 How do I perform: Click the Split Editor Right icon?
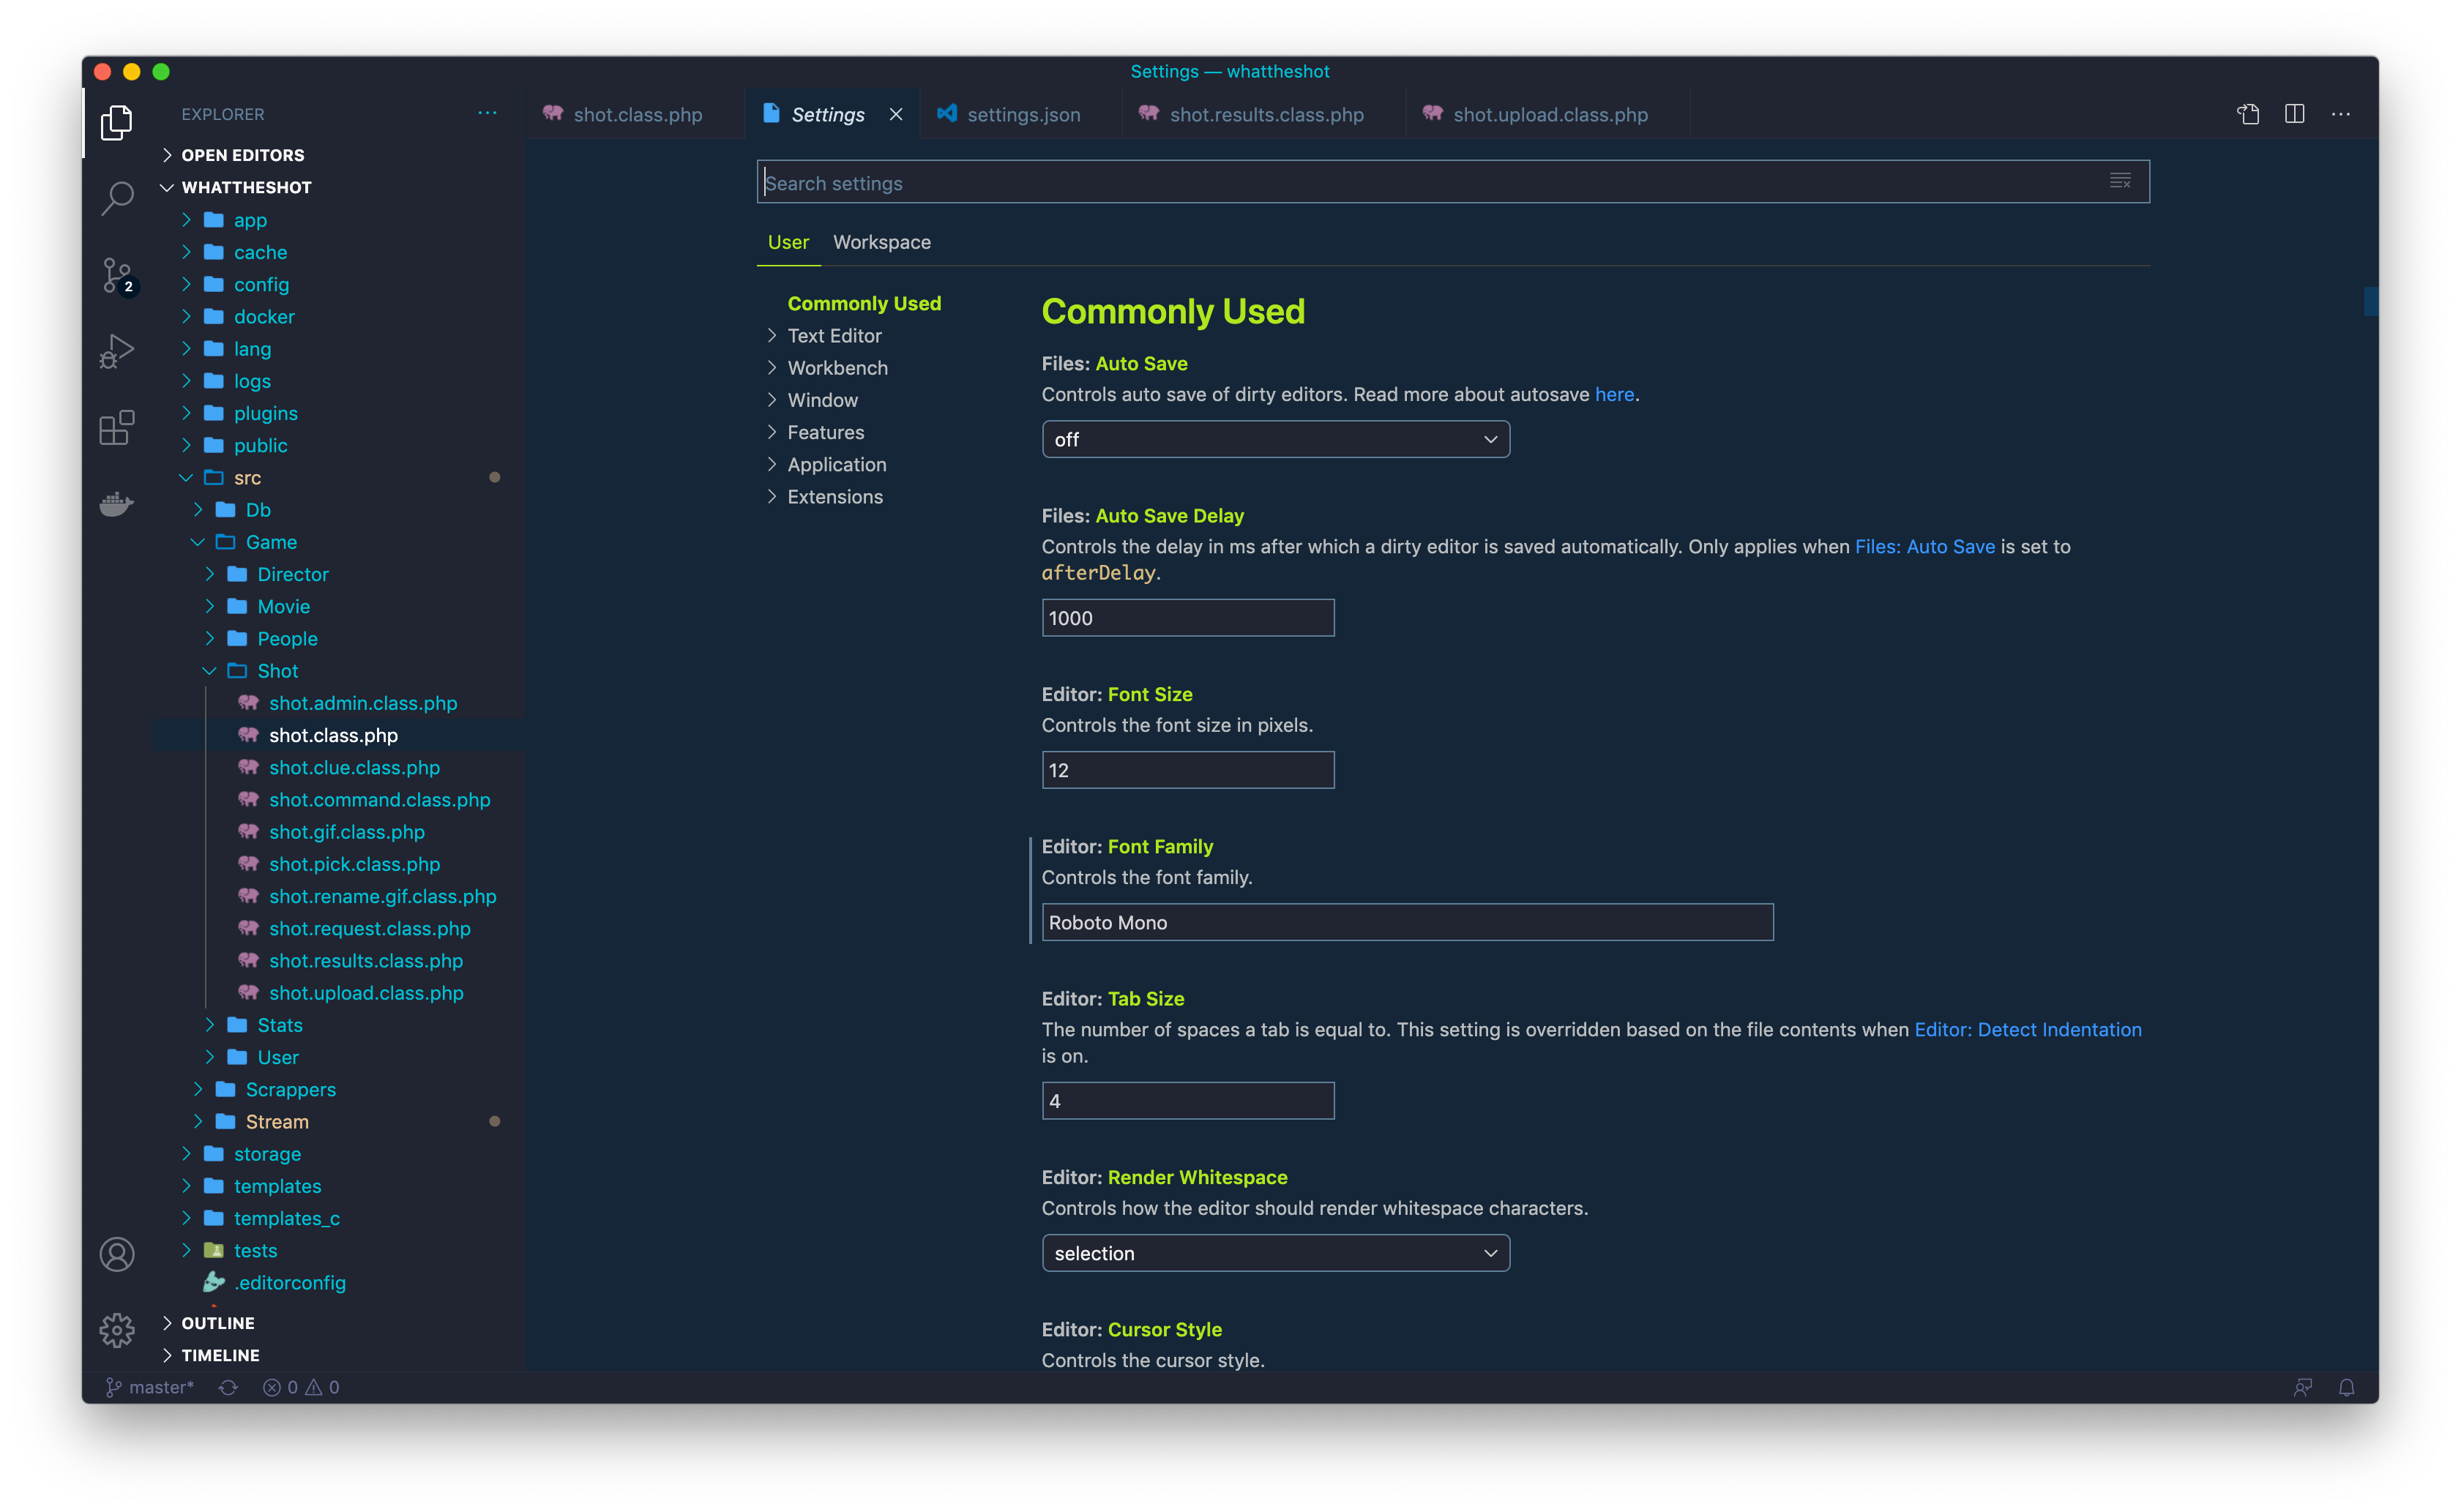tap(2294, 114)
